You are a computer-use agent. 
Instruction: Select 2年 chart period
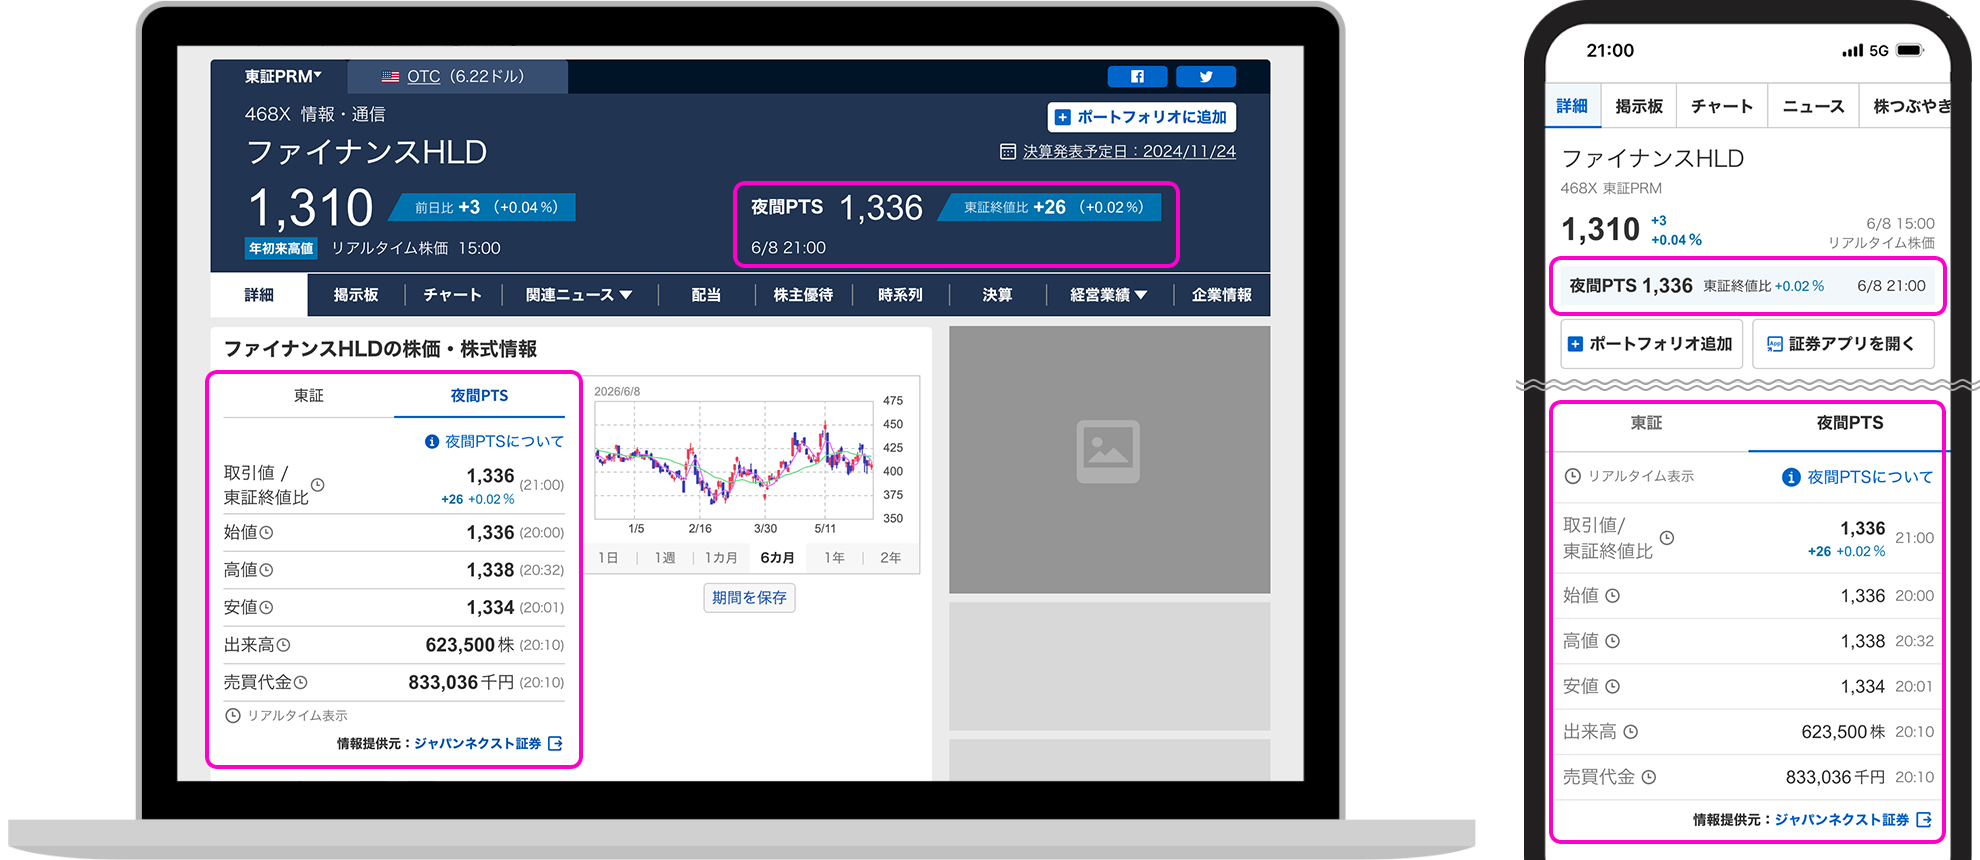(890, 558)
